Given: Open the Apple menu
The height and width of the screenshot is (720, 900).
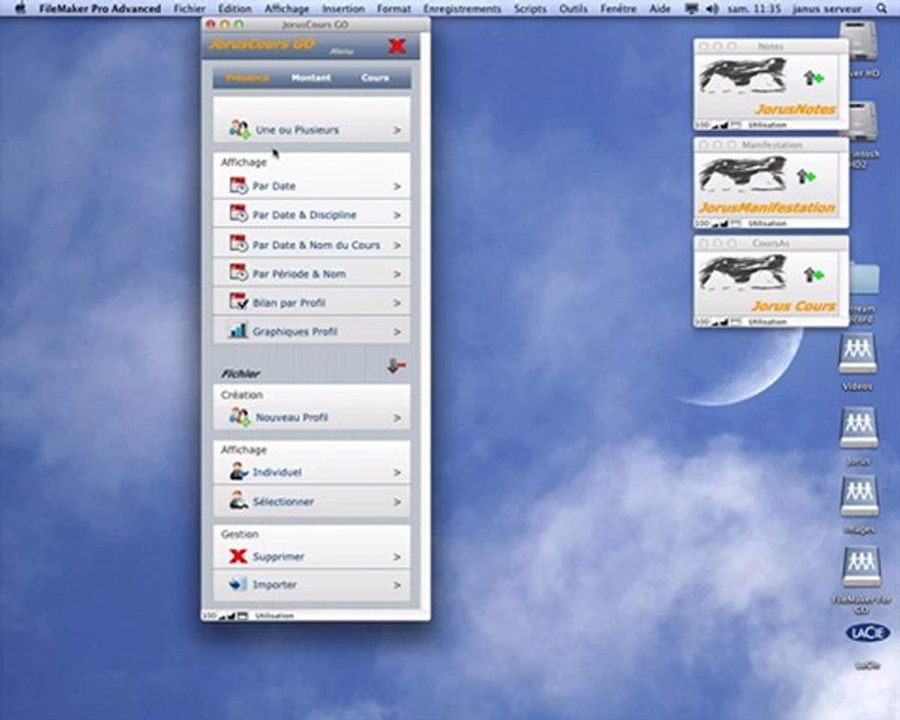Looking at the screenshot, I should click(x=19, y=8).
